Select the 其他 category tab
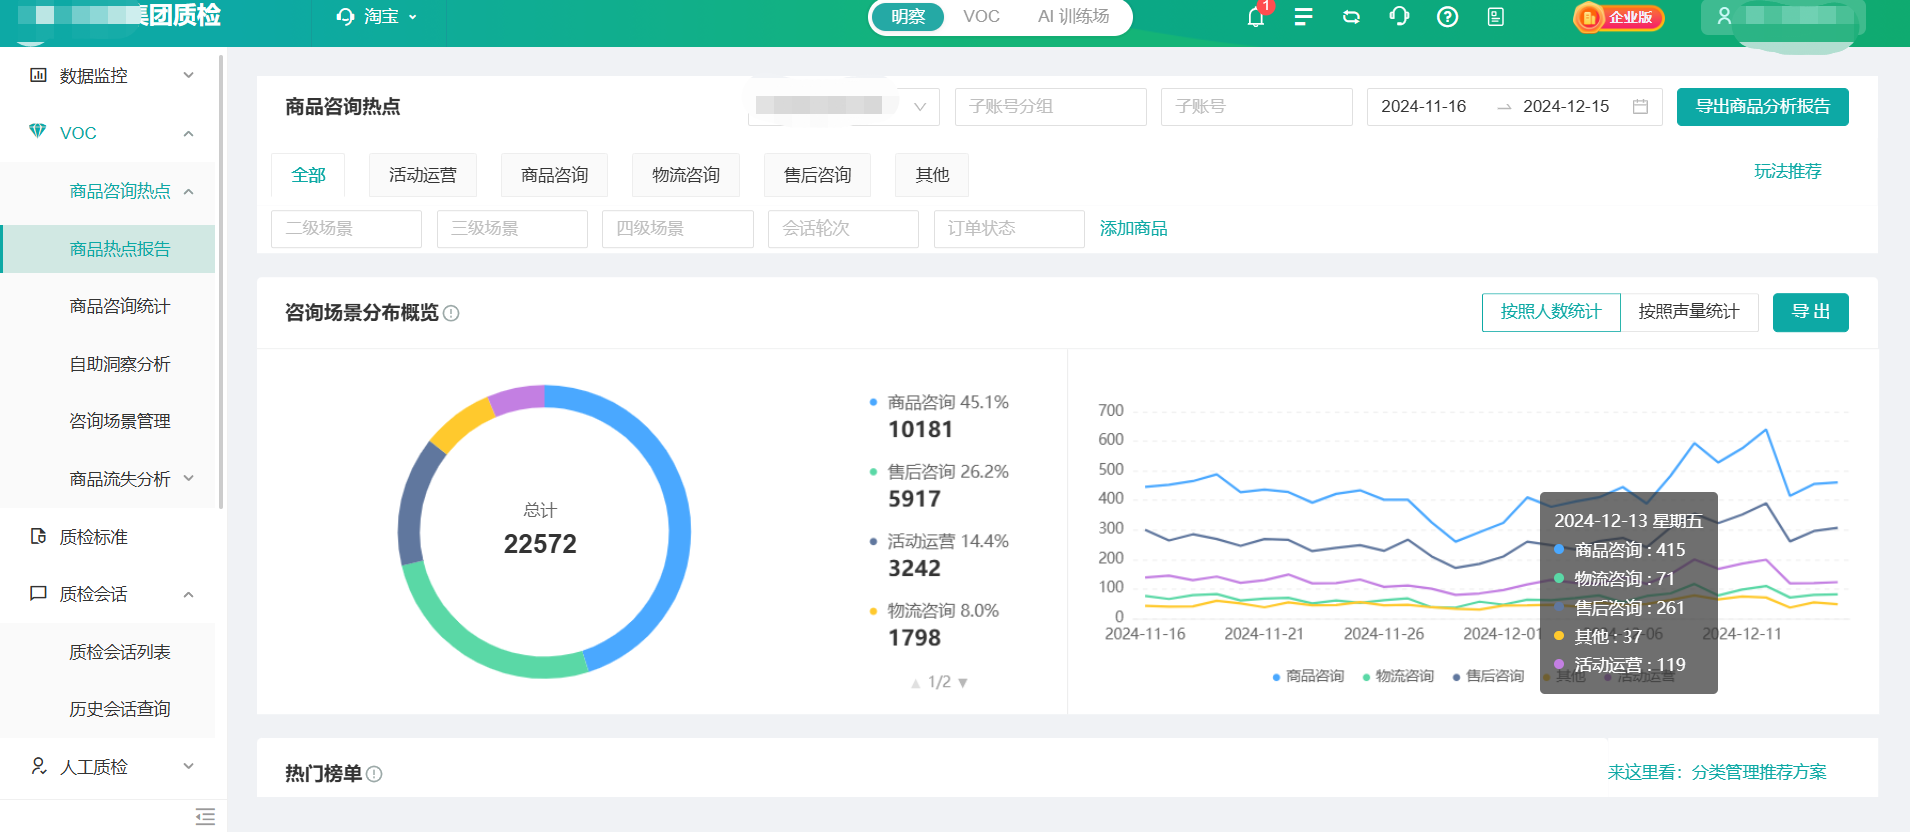The image size is (1910, 832). (x=932, y=175)
